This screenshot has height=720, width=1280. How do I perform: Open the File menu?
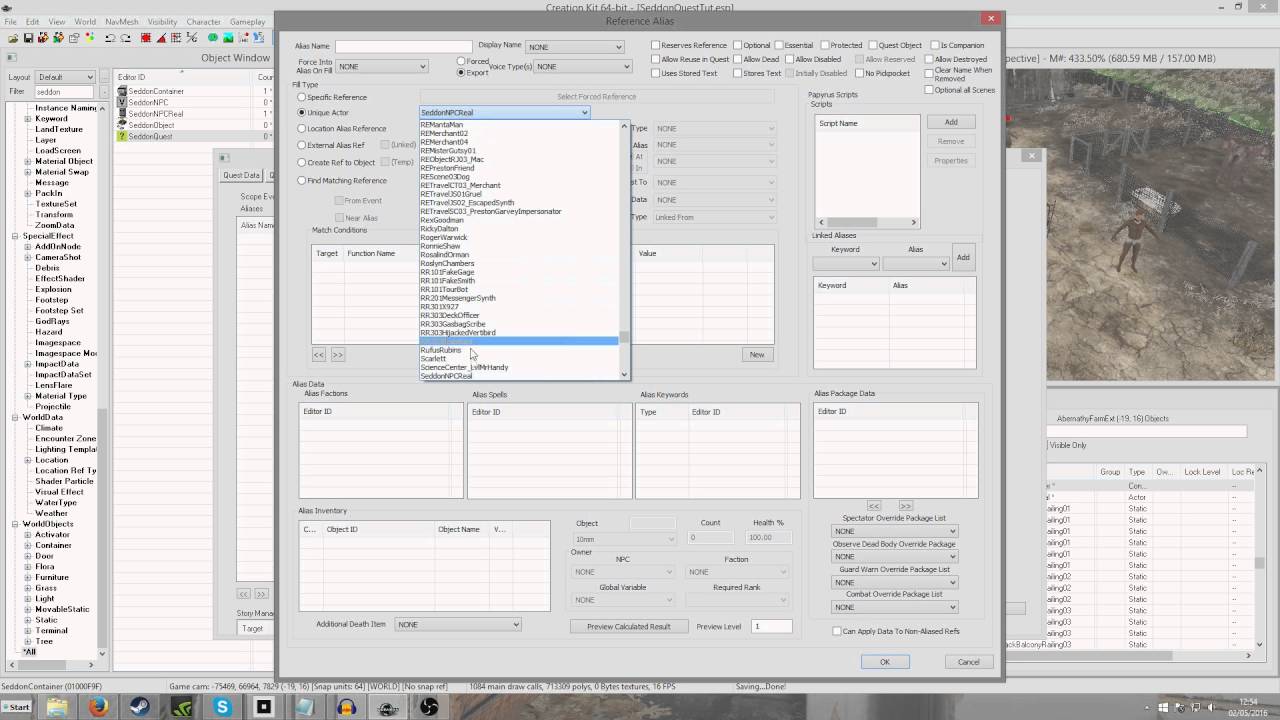[x=9, y=21]
